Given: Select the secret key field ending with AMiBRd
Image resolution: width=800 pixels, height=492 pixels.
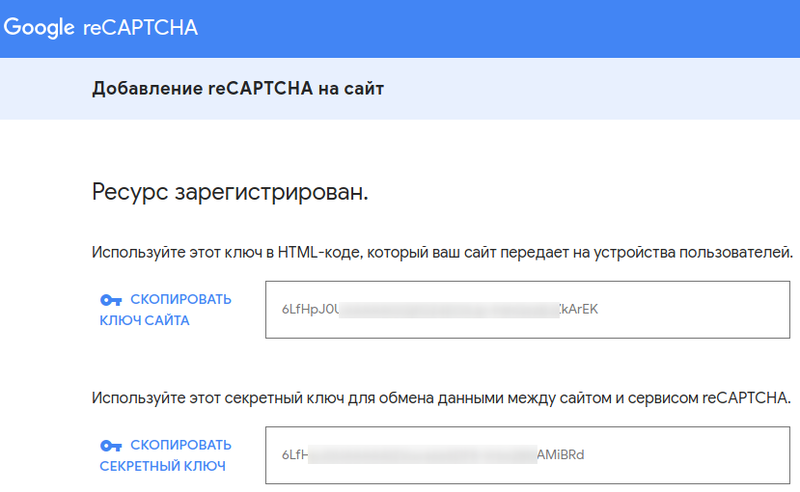Looking at the screenshot, I should pyautogui.click(x=528, y=455).
